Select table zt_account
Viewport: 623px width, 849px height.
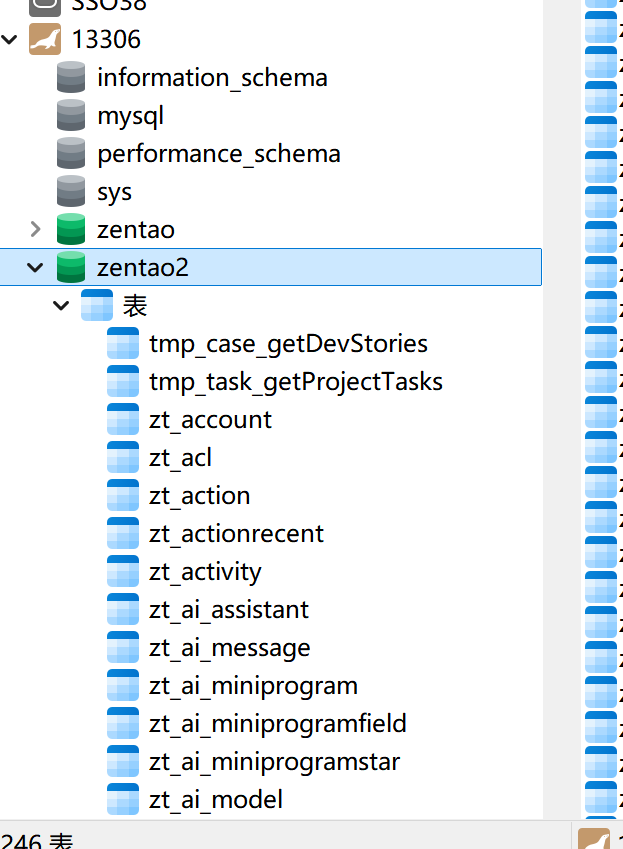click(x=210, y=420)
